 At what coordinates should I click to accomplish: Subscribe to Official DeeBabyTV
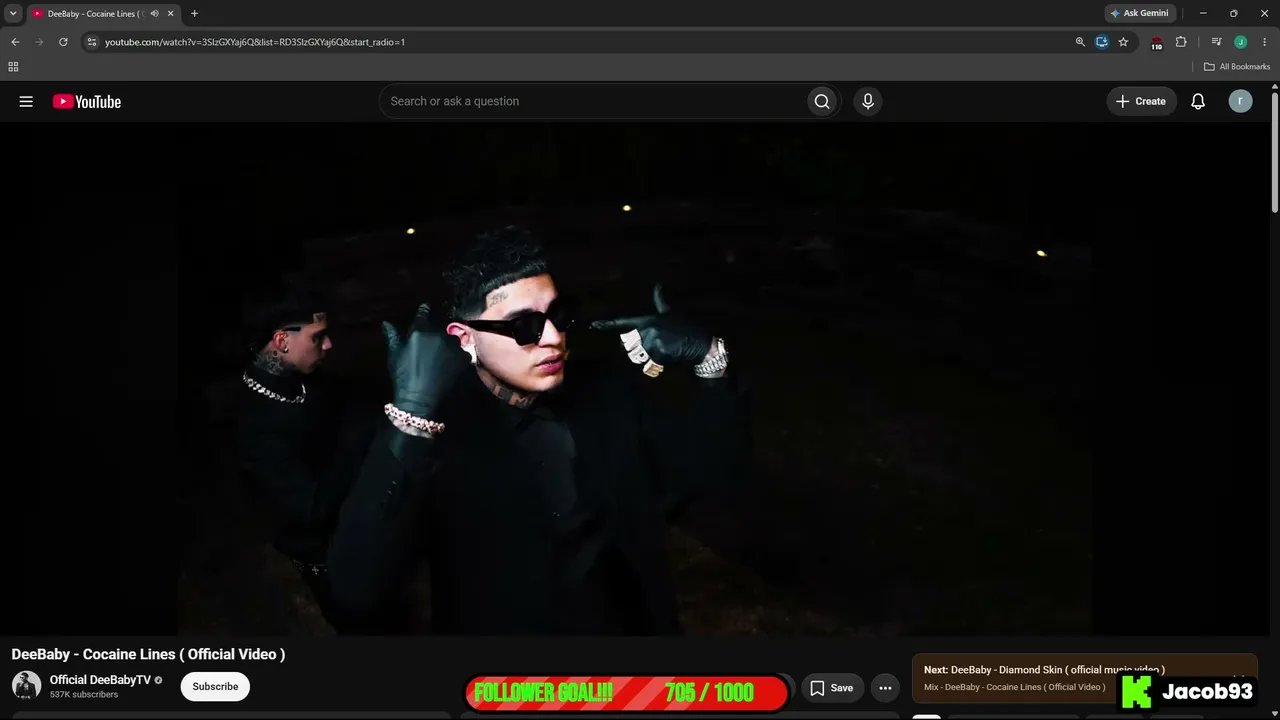(215, 687)
